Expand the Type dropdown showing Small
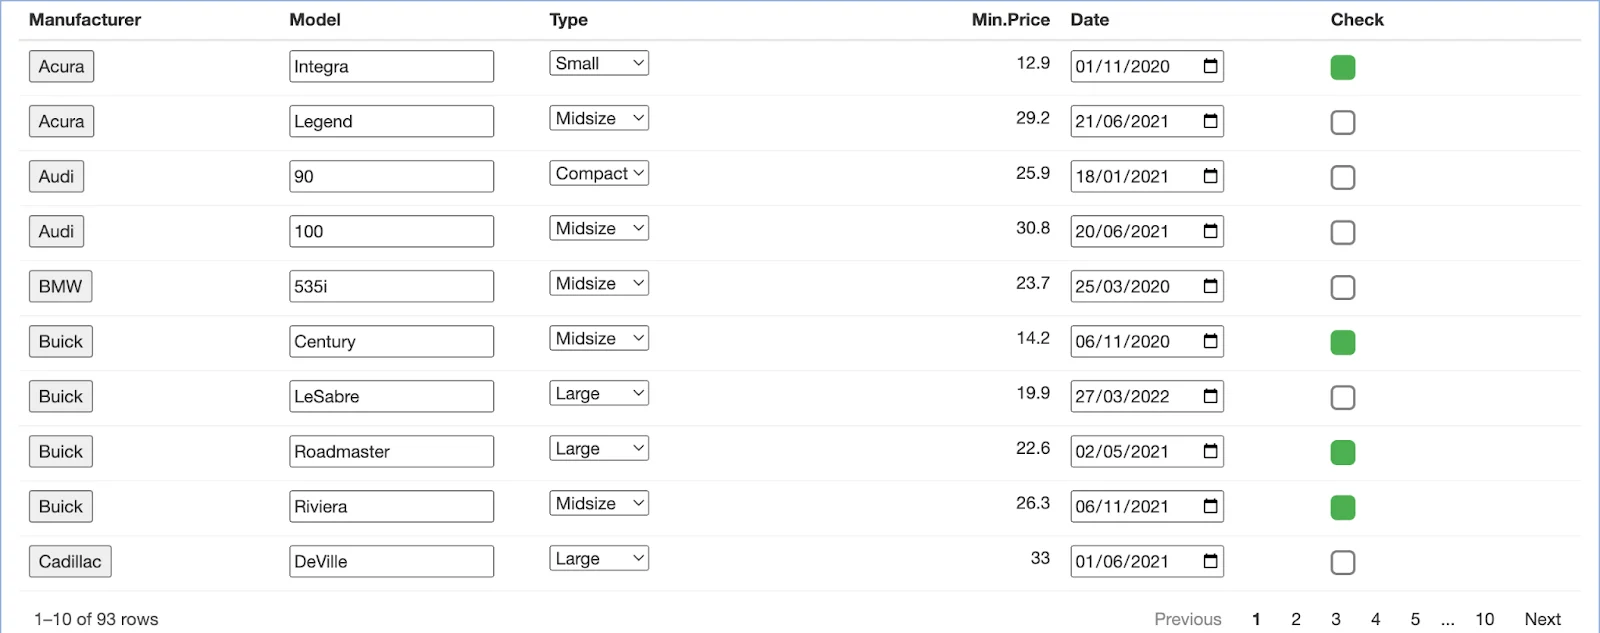 (x=599, y=64)
